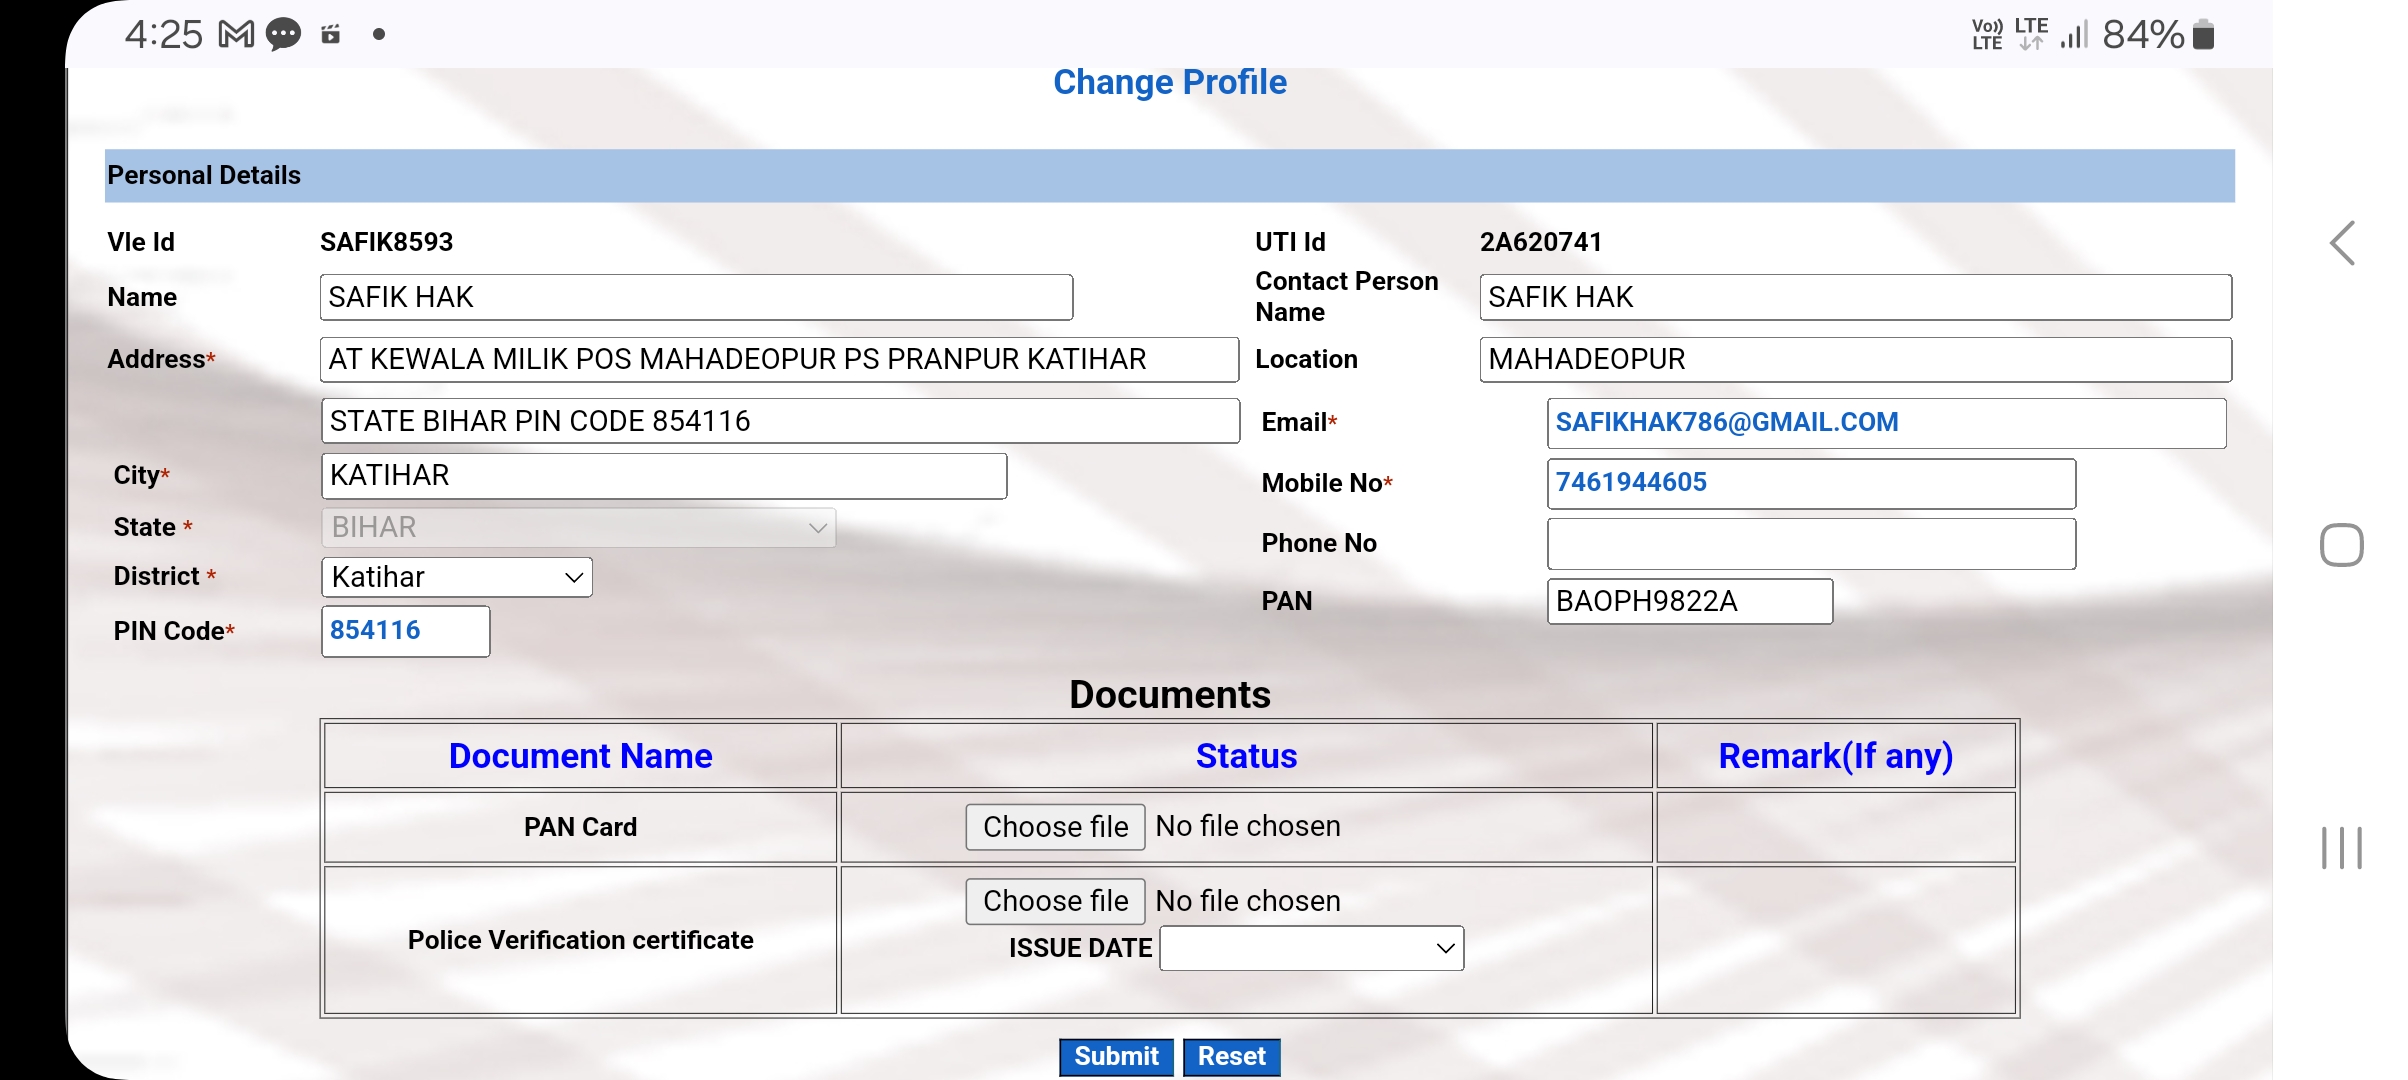Tap the recent apps navigation icon
The image size is (2408, 1080).
[2341, 848]
